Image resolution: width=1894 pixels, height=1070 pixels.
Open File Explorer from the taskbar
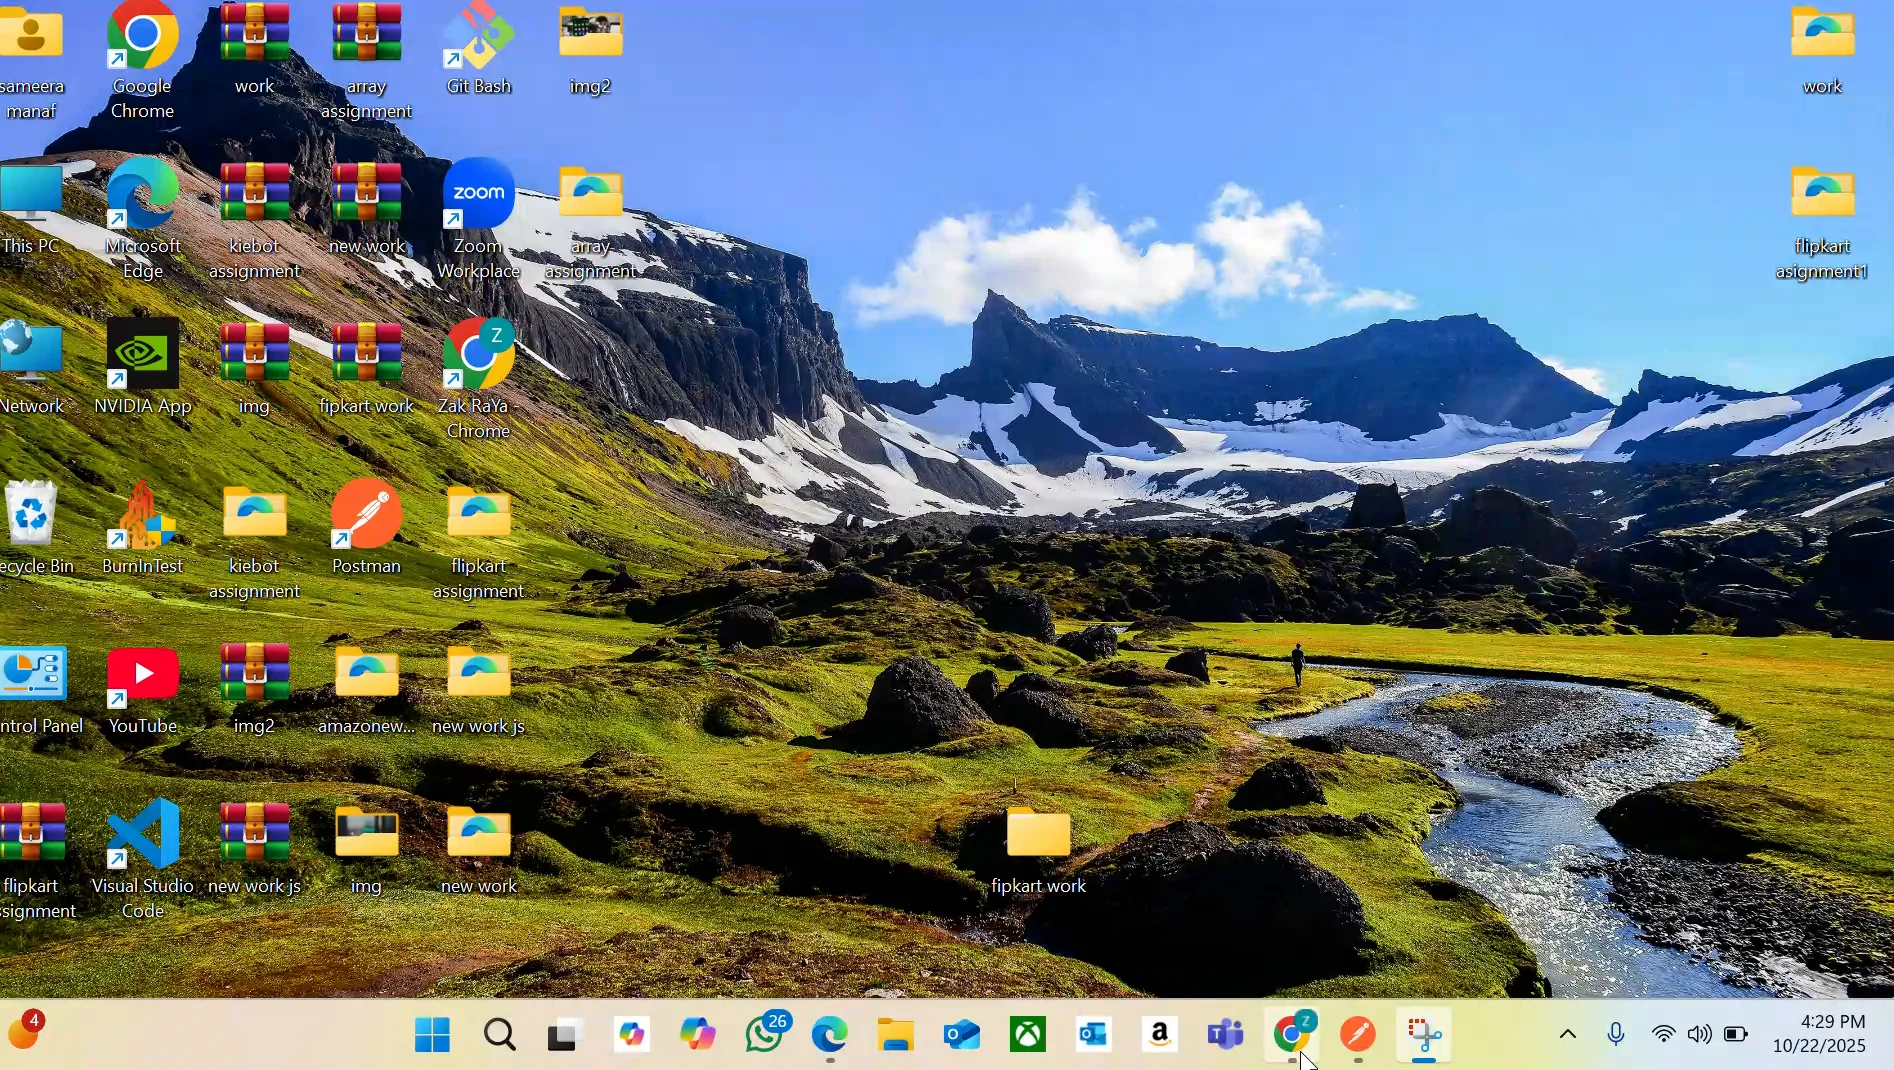pyautogui.click(x=896, y=1034)
